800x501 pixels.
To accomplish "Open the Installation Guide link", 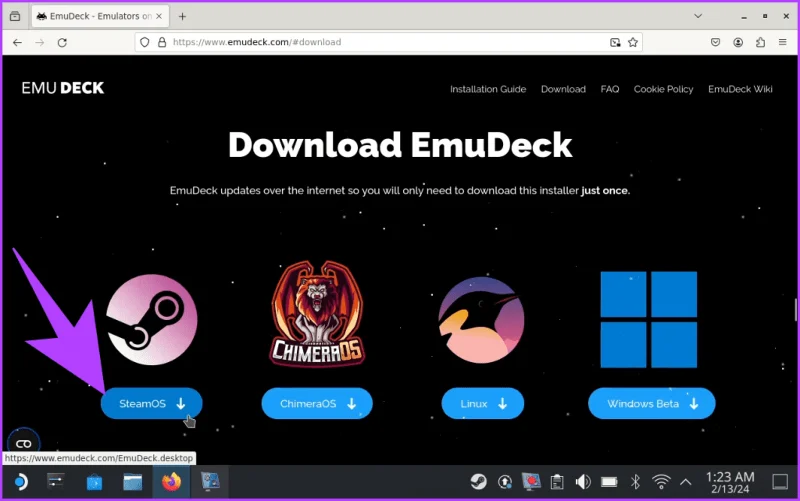I will click(488, 89).
